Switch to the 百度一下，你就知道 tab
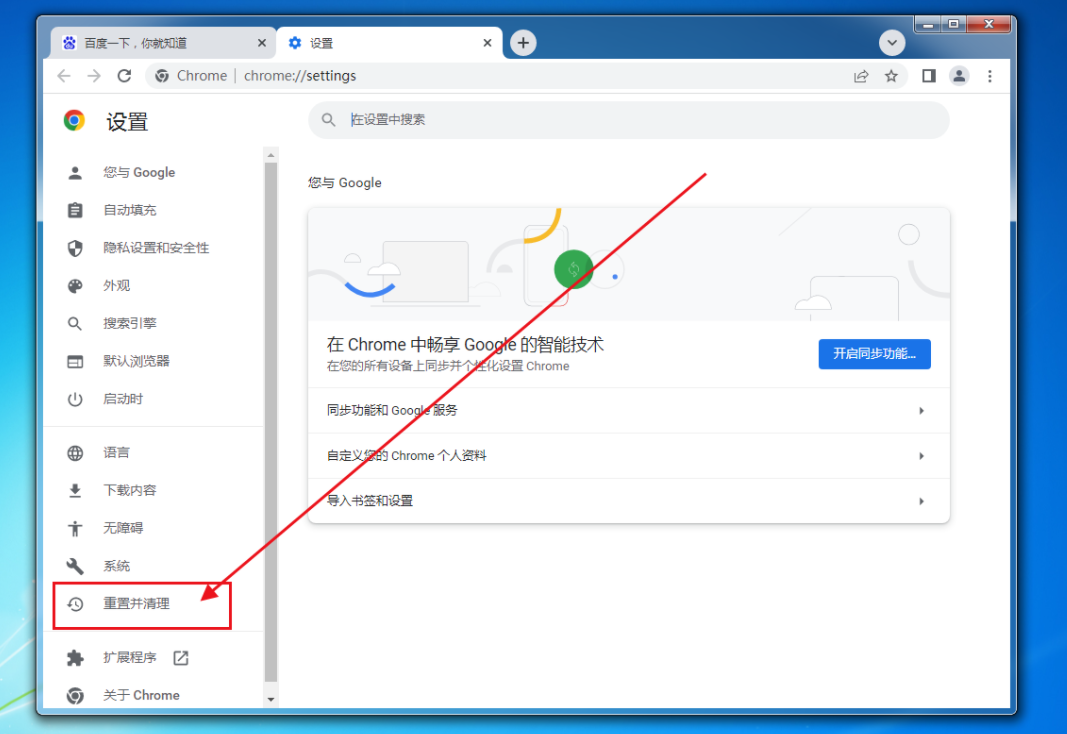The height and width of the screenshot is (734, 1067). 163,43
